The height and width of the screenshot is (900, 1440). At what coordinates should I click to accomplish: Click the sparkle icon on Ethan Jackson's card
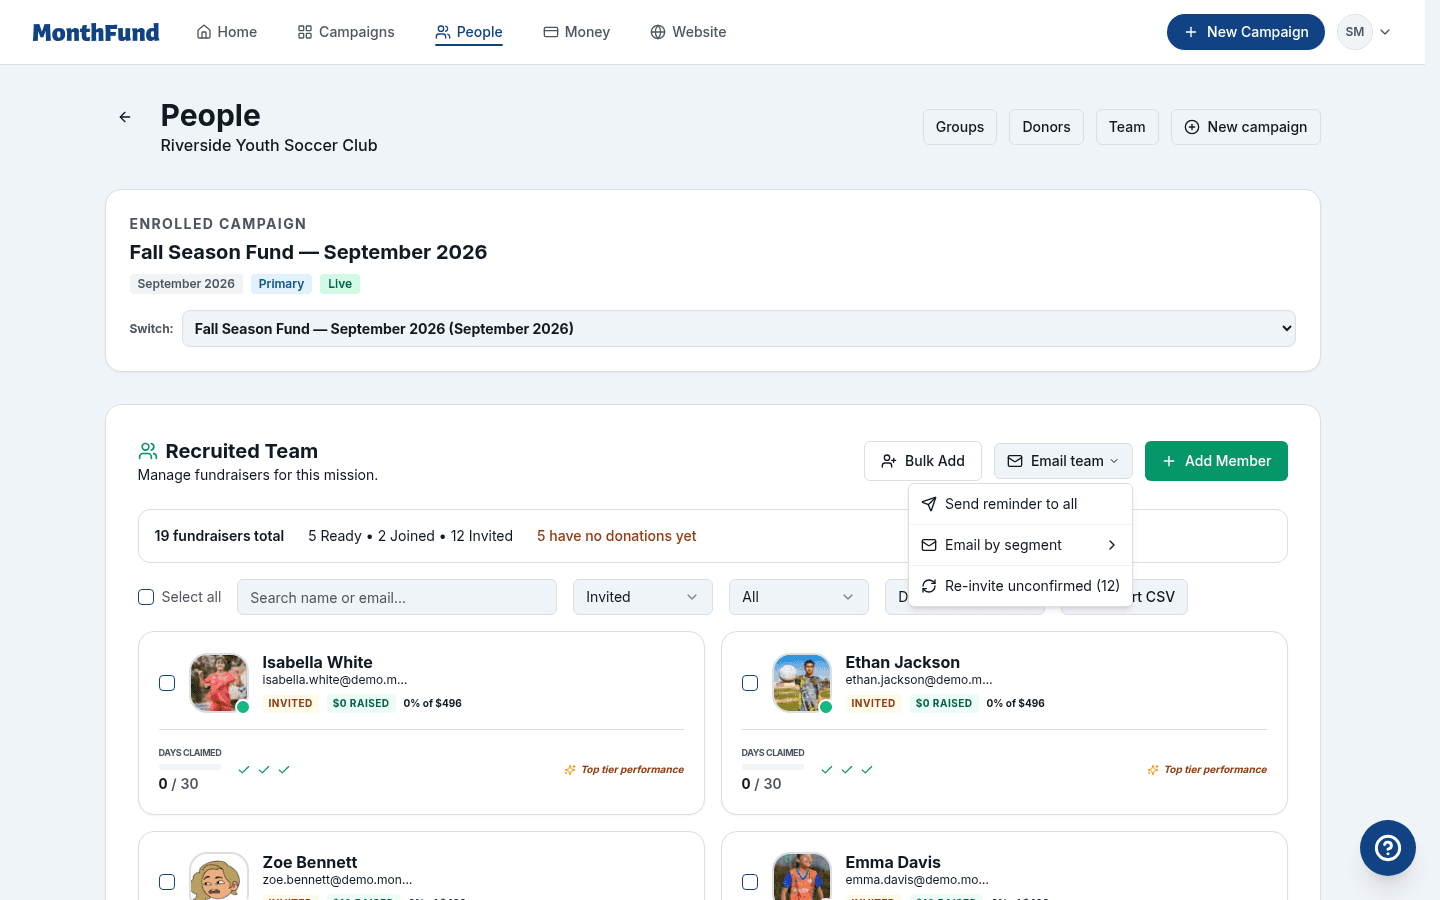point(1153,770)
